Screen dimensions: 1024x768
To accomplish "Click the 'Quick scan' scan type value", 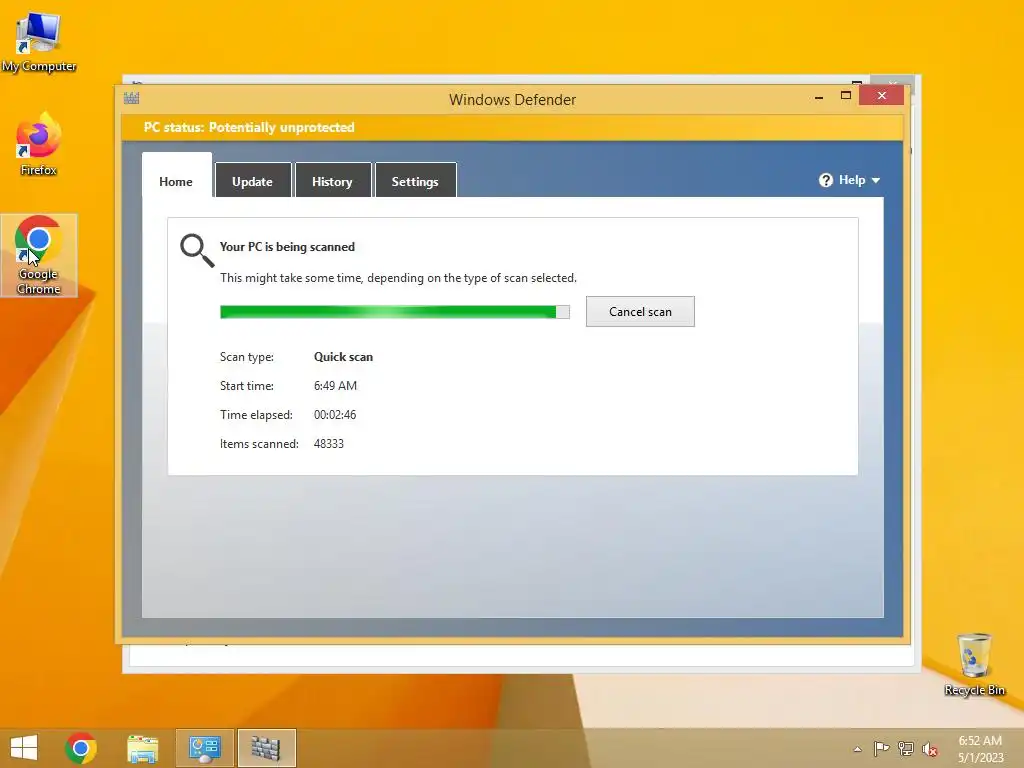I will click(343, 357).
